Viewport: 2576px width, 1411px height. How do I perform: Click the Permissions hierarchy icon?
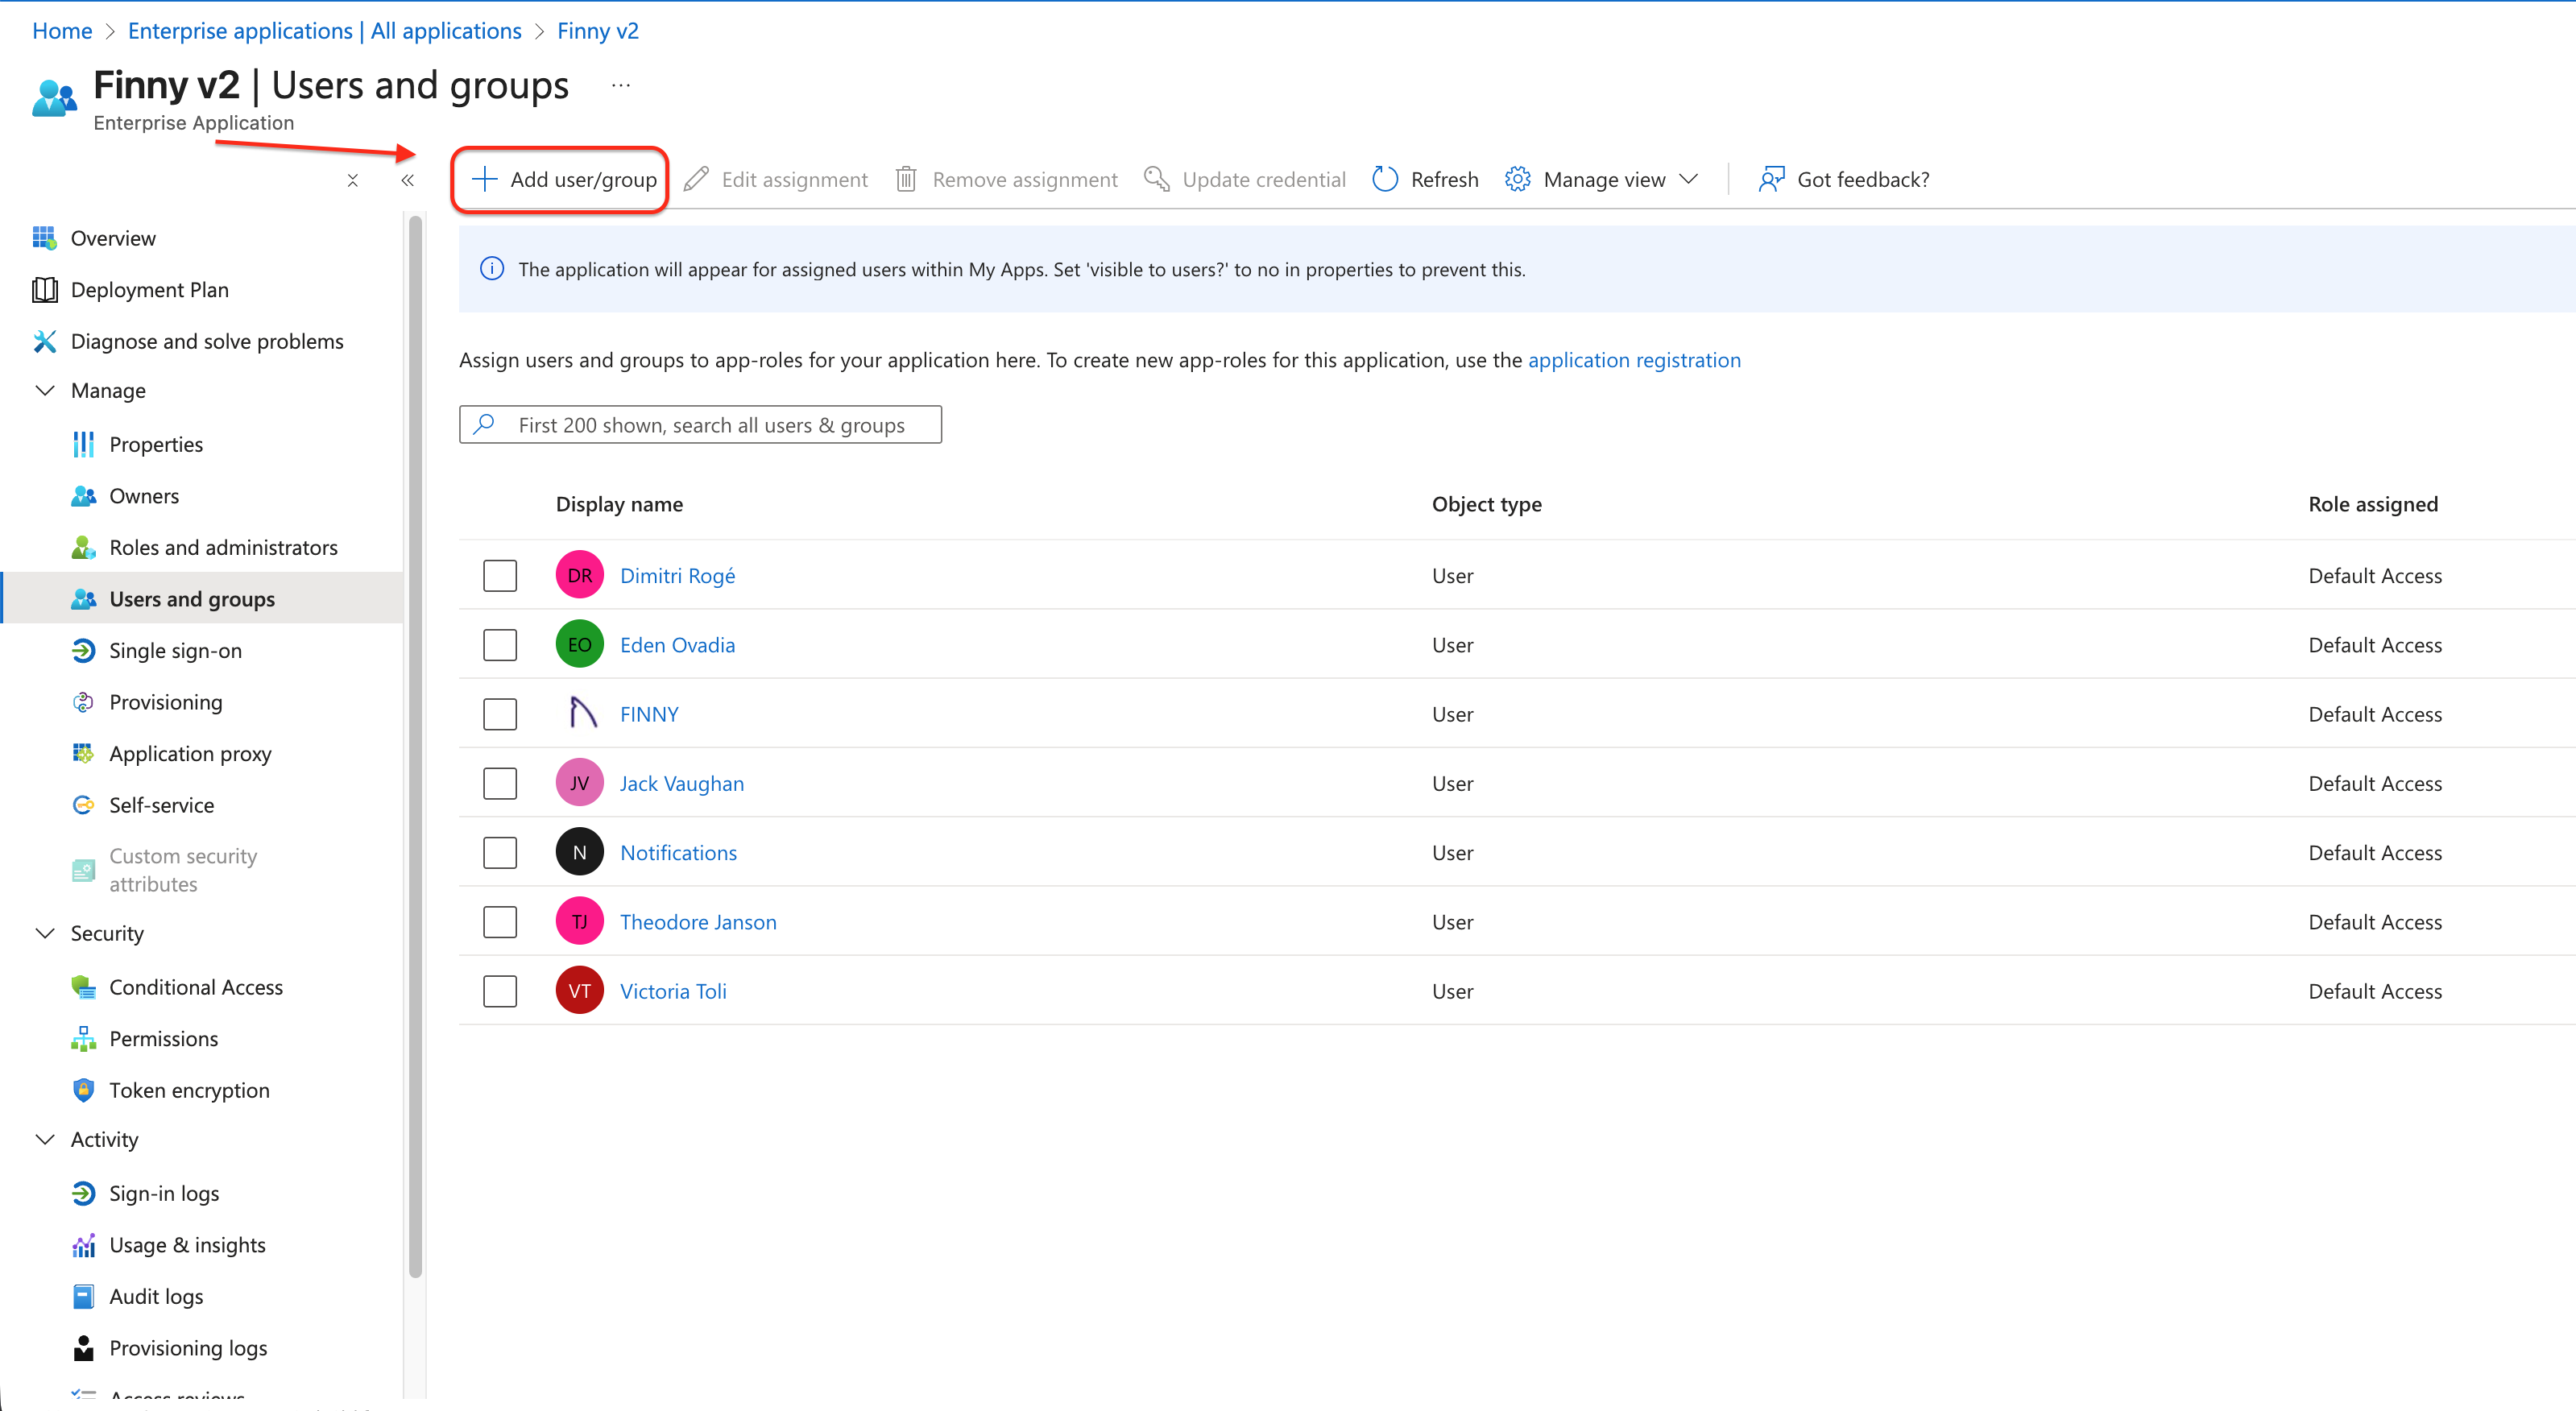[83, 1039]
